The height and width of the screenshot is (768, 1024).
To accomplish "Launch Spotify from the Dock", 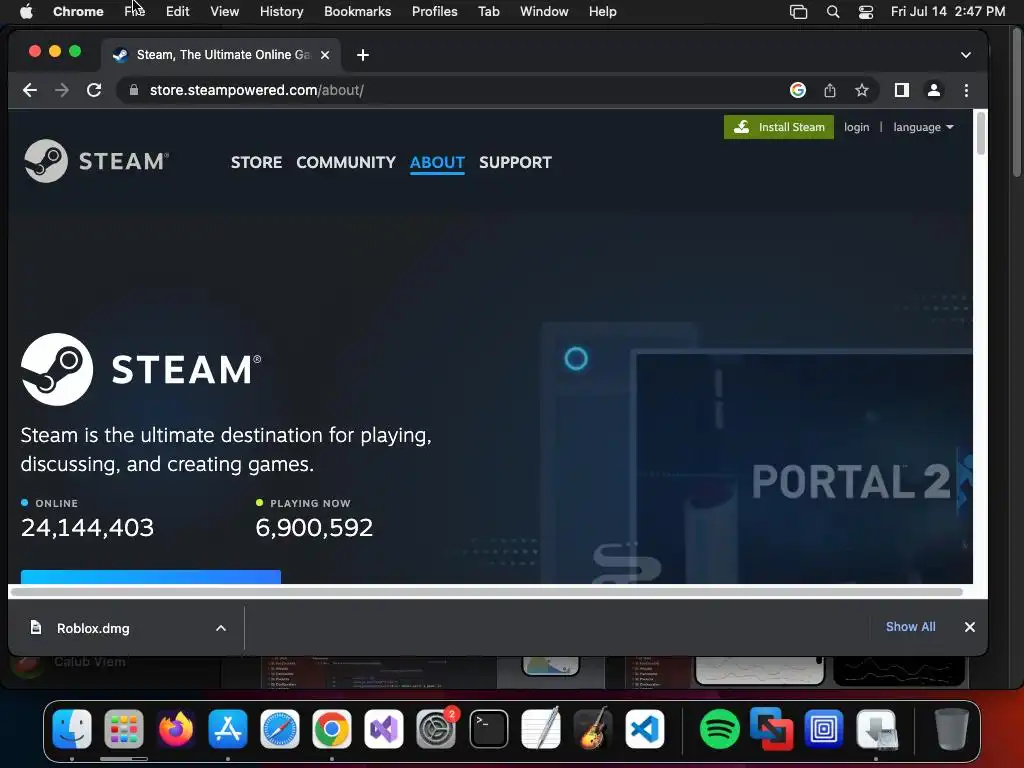I will pyautogui.click(x=720, y=729).
